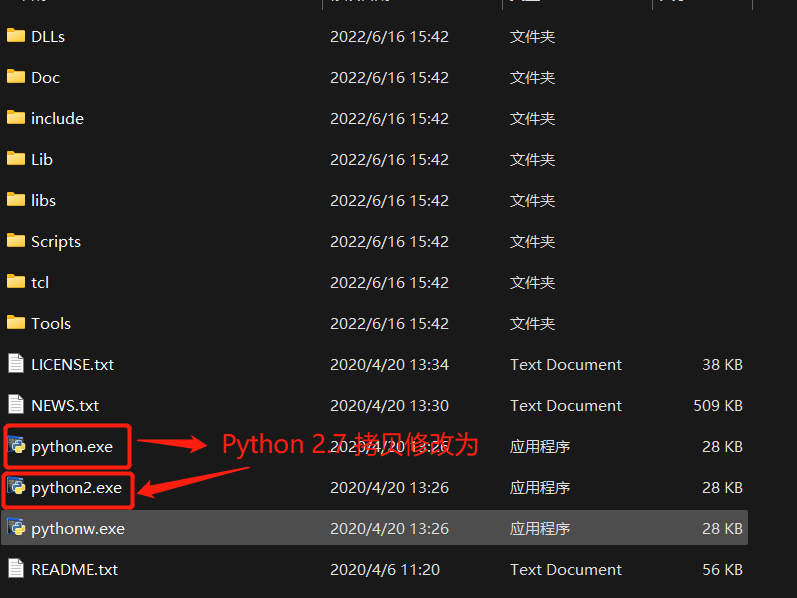This screenshot has height=598, width=797.
Task: Click the 应用程序 type of pythonw.exe
Action: point(540,529)
